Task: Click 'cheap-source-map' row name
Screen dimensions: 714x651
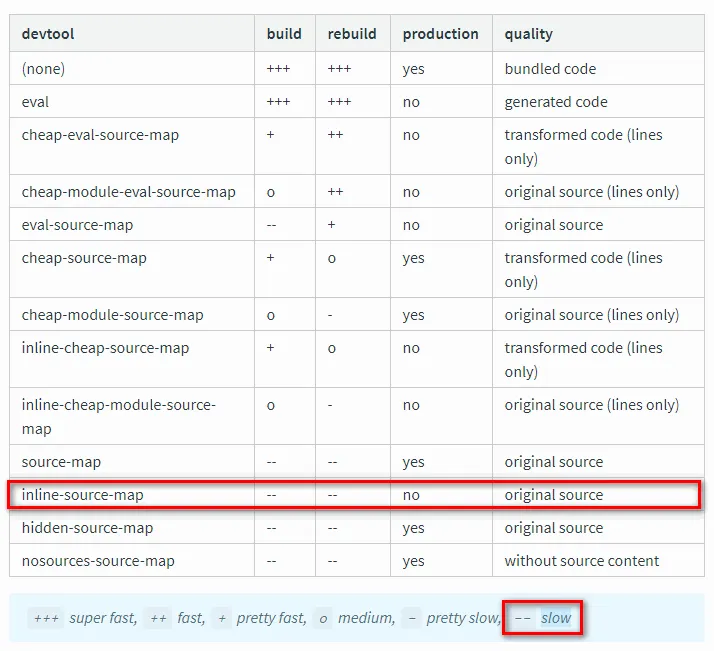Action: coord(84,258)
